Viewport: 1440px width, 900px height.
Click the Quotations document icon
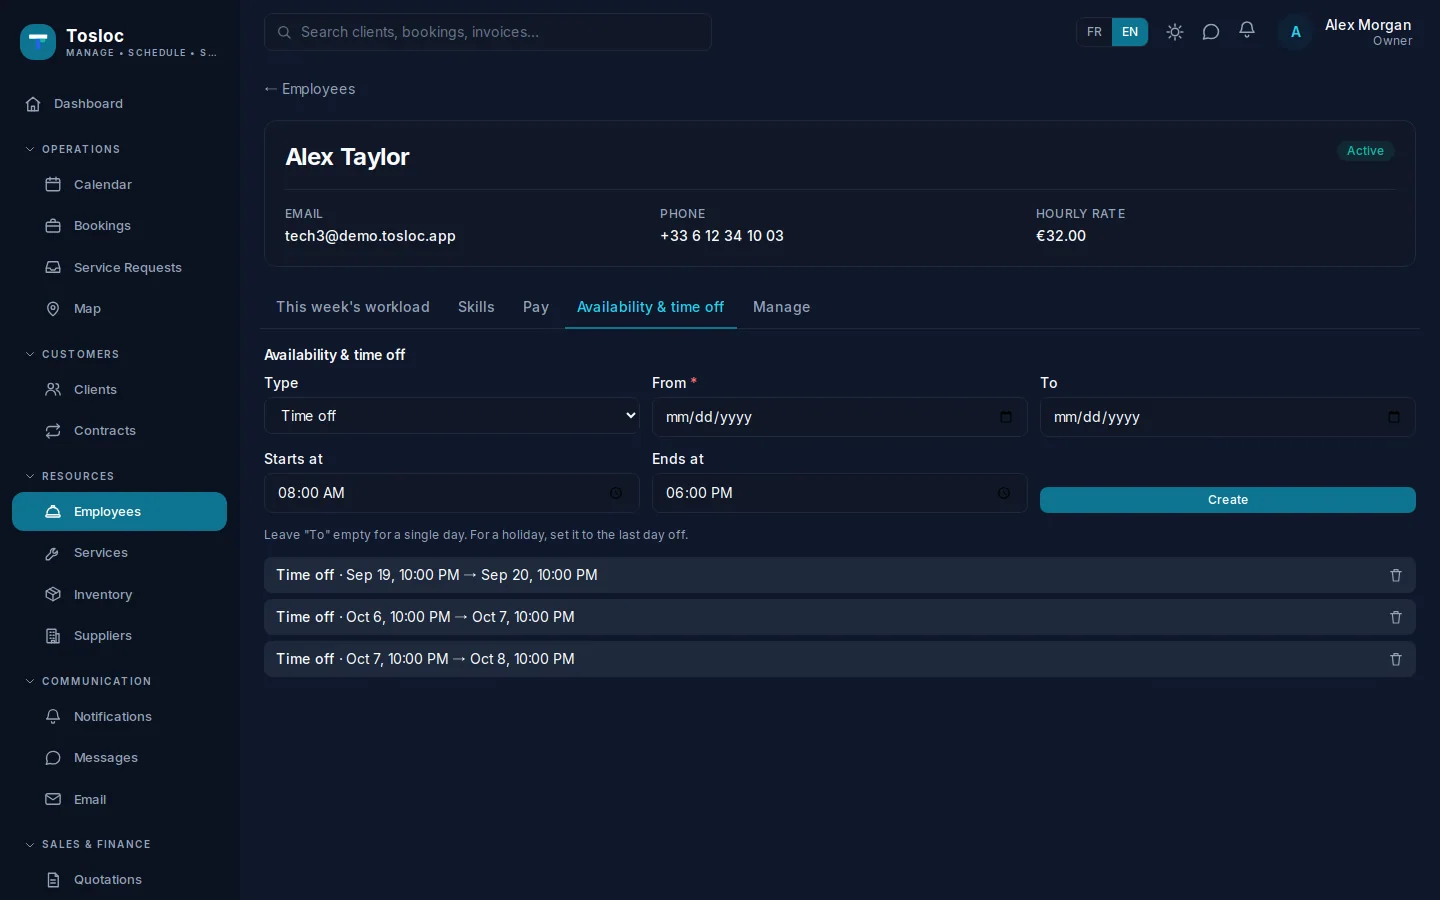click(53, 880)
